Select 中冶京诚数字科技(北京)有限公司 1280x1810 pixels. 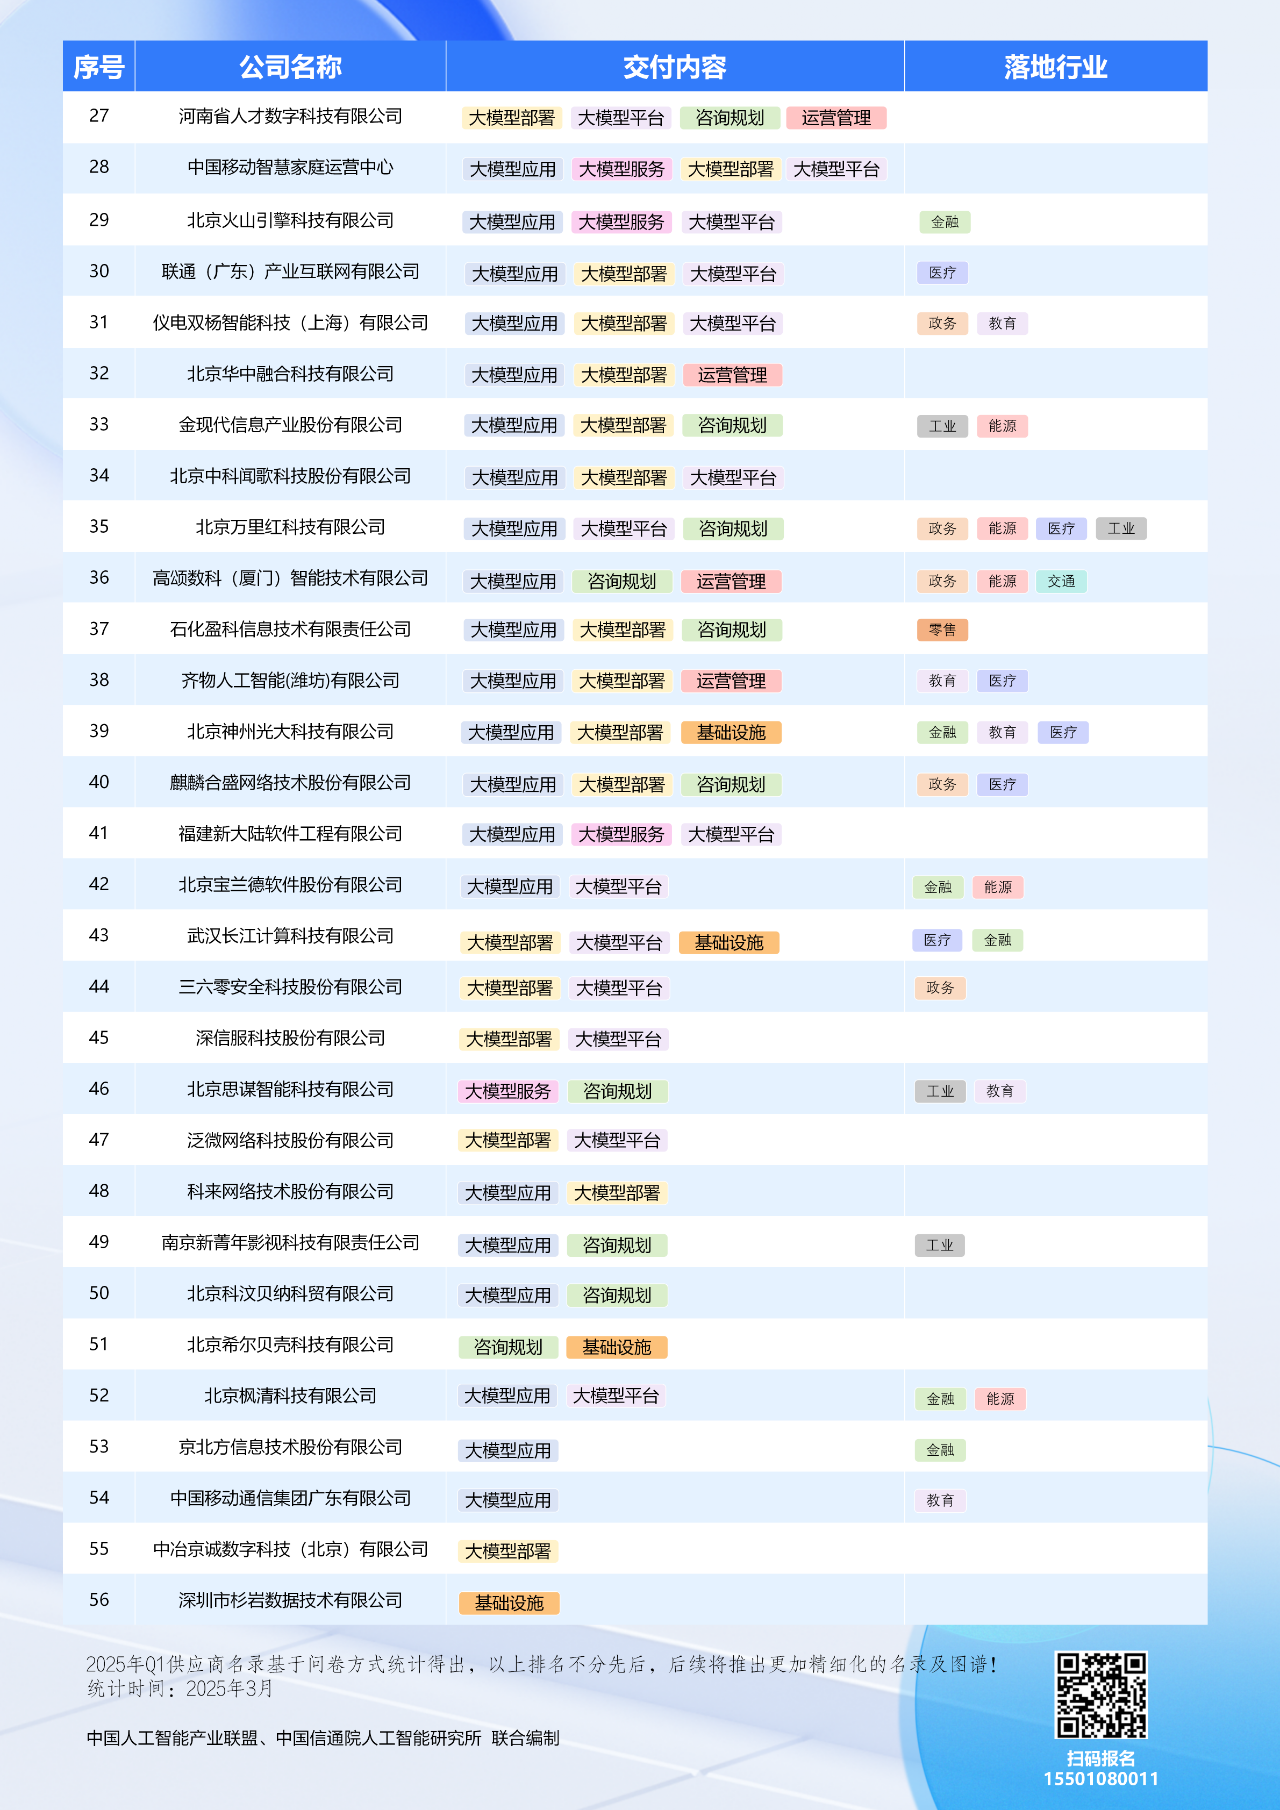290,1548
